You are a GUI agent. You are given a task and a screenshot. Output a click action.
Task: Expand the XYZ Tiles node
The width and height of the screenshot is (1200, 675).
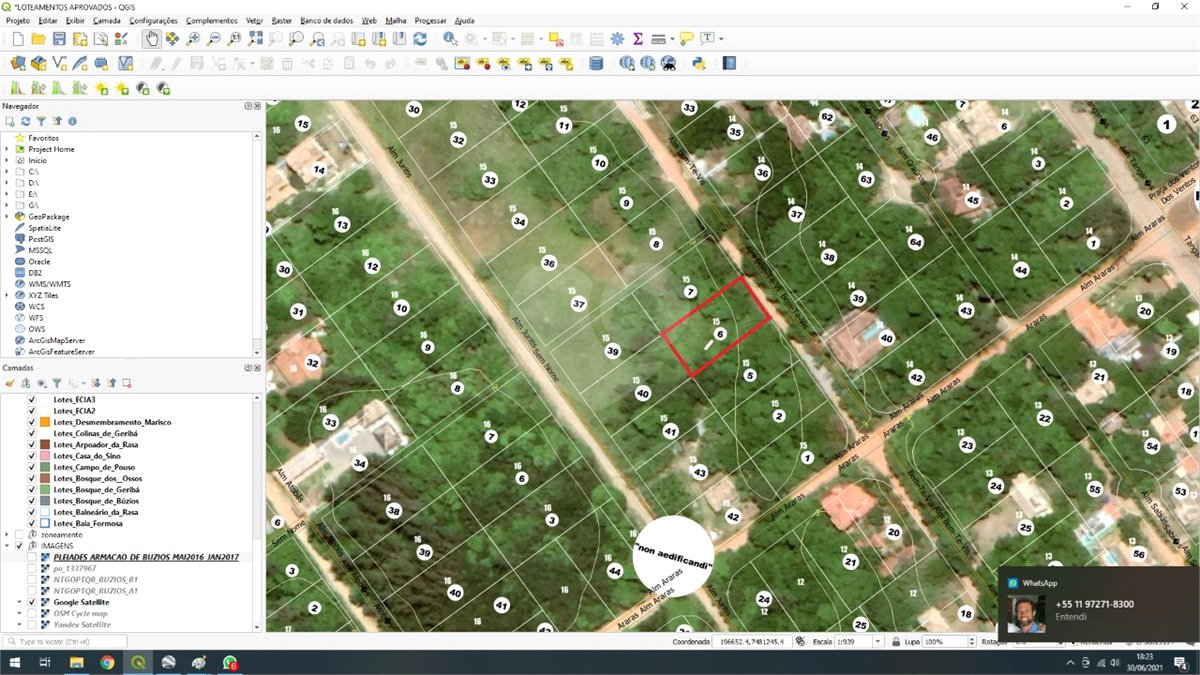[7, 295]
